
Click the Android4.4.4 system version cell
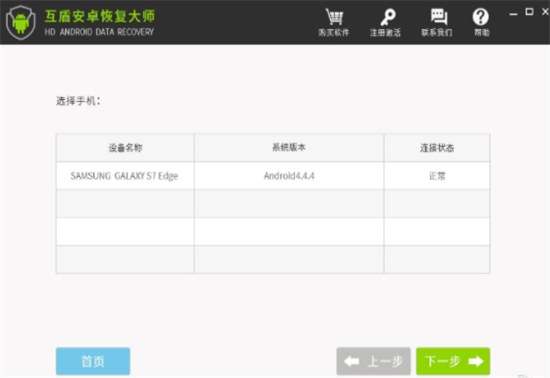289,176
